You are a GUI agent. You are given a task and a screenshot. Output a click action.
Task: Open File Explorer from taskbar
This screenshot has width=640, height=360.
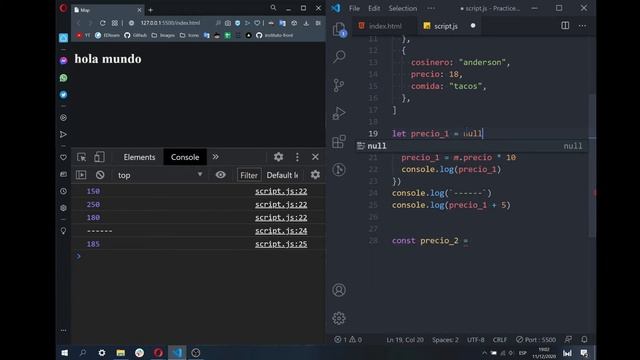click(120, 353)
